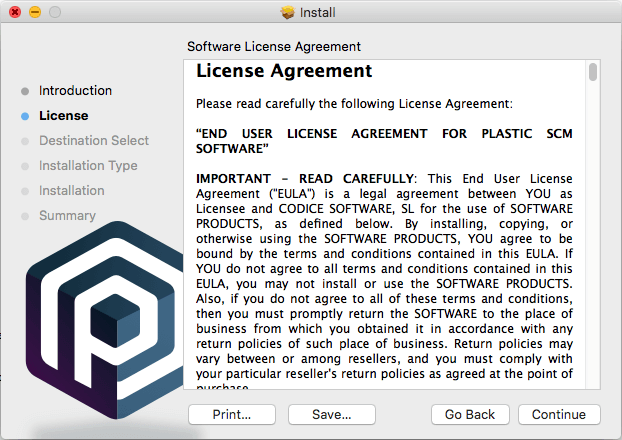
Task: Click the gray bullet beside Introduction
Action: pyautogui.click(x=25, y=91)
